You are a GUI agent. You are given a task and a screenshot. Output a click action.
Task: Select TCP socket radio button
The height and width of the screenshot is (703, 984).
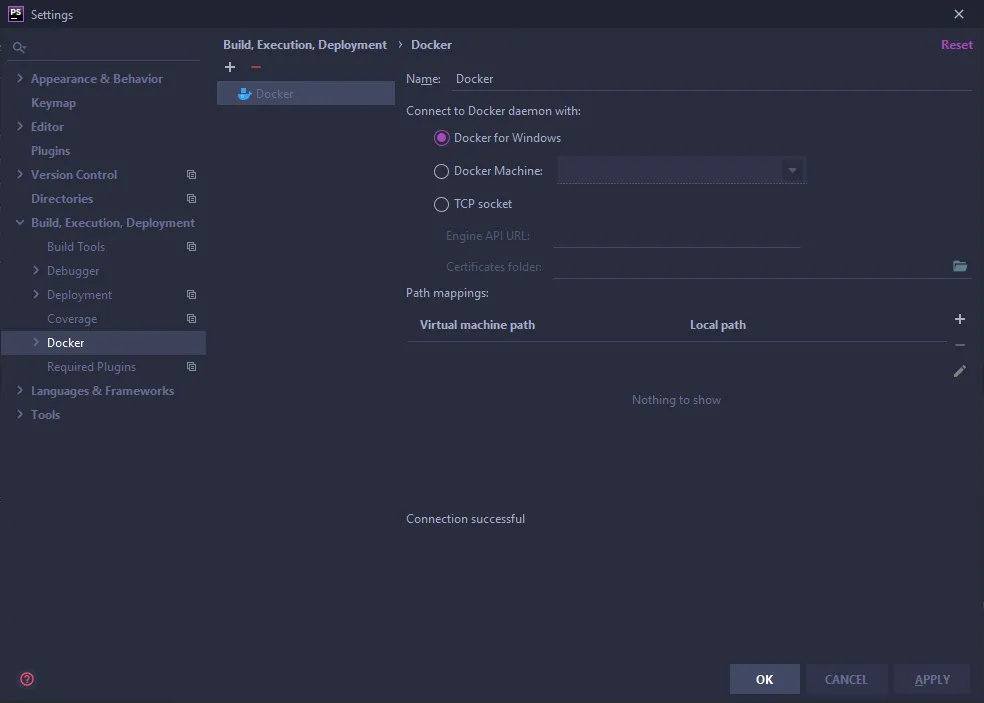(442, 204)
